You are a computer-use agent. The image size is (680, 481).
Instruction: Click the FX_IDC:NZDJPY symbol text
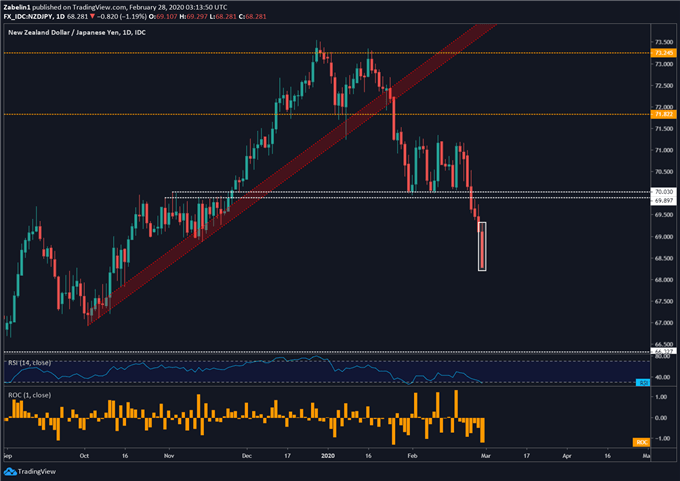(x=28, y=16)
